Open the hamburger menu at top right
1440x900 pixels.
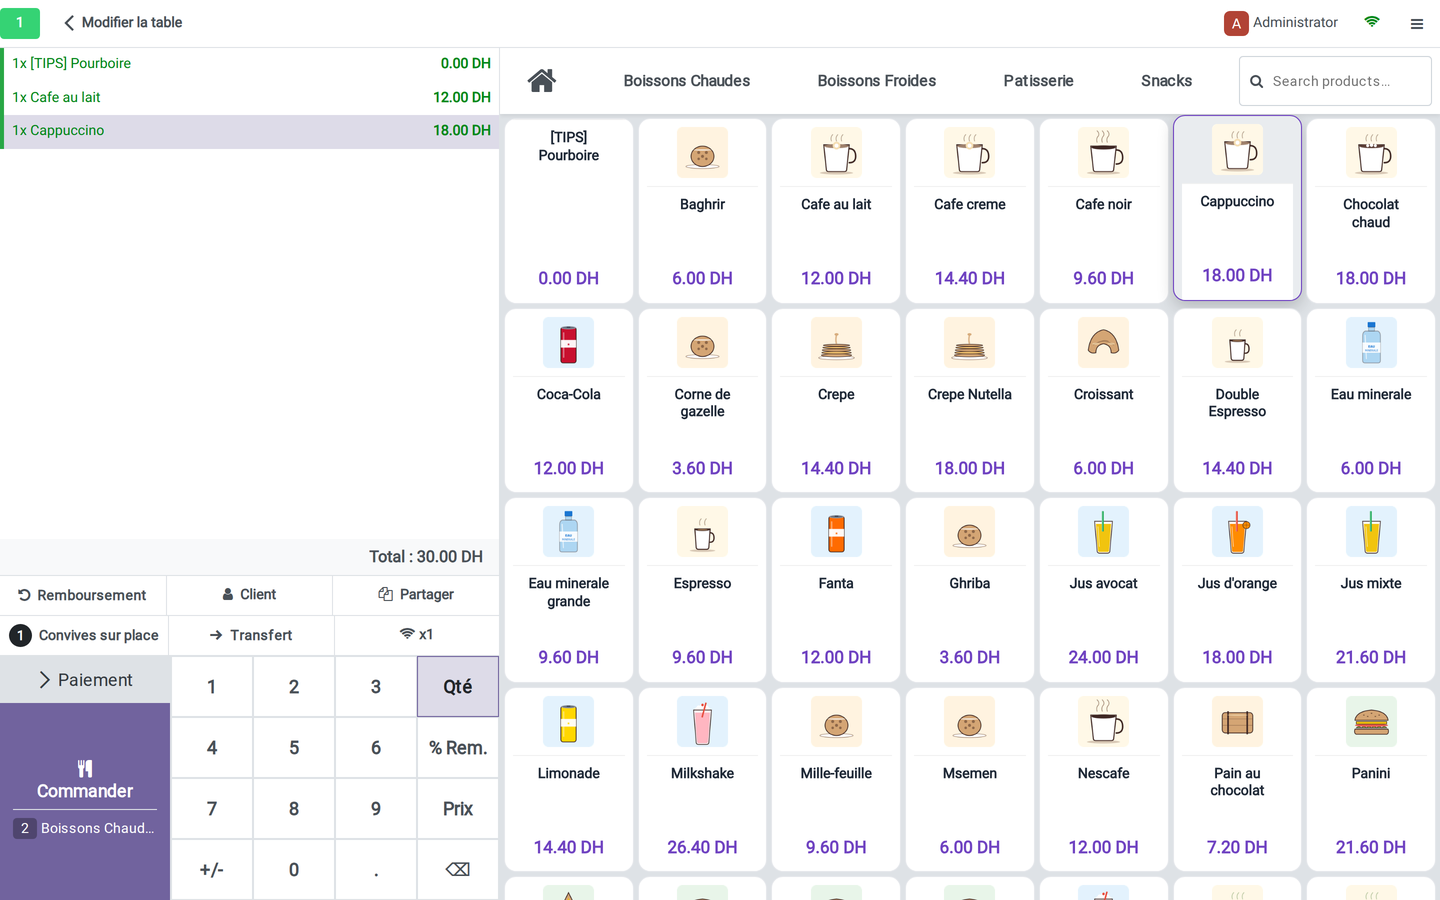point(1416,23)
